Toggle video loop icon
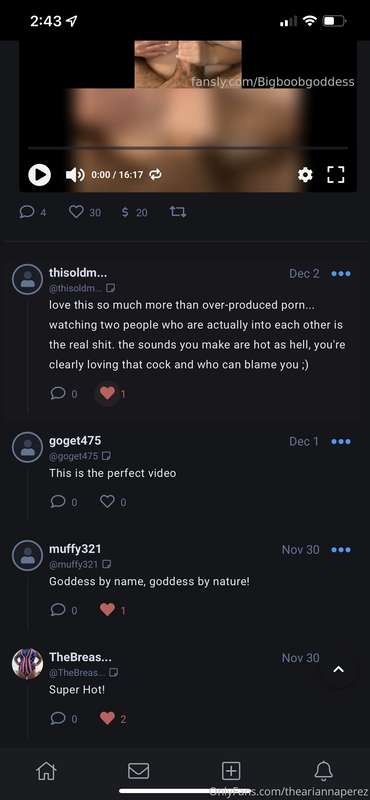 (x=155, y=175)
